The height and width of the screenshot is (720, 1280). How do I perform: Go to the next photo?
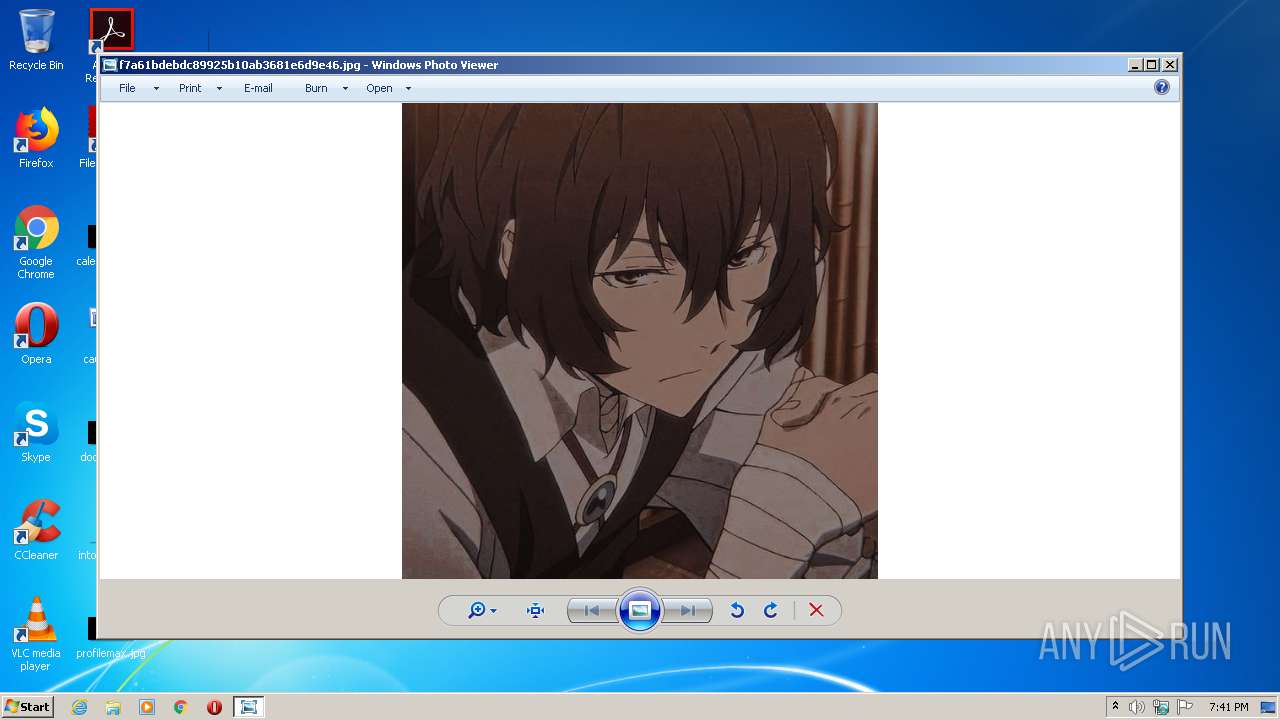(688, 610)
